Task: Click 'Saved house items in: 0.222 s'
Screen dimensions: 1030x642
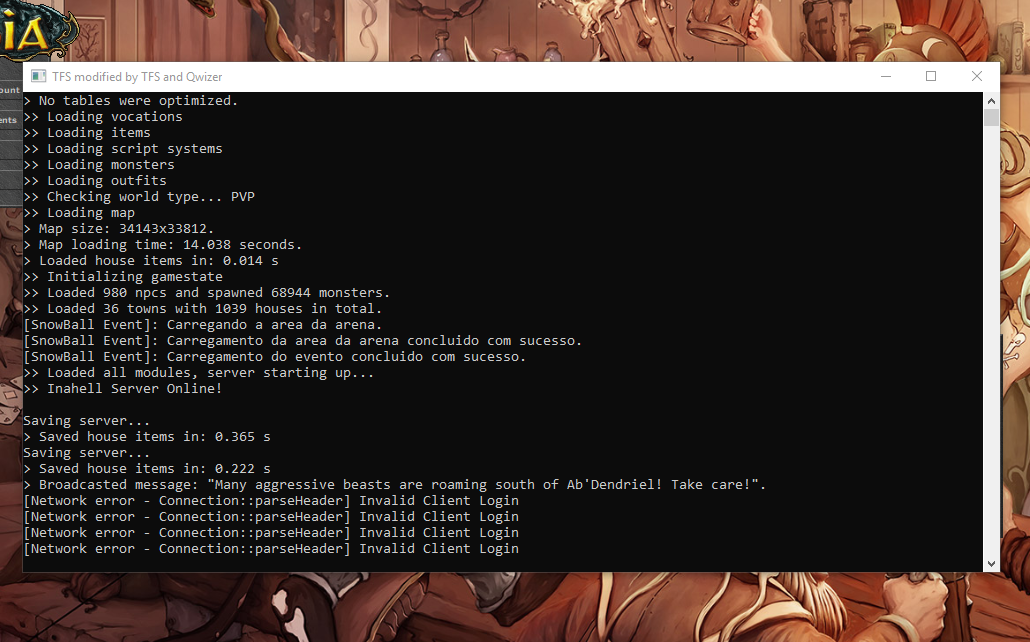Action: pyautogui.click(x=147, y=469)
